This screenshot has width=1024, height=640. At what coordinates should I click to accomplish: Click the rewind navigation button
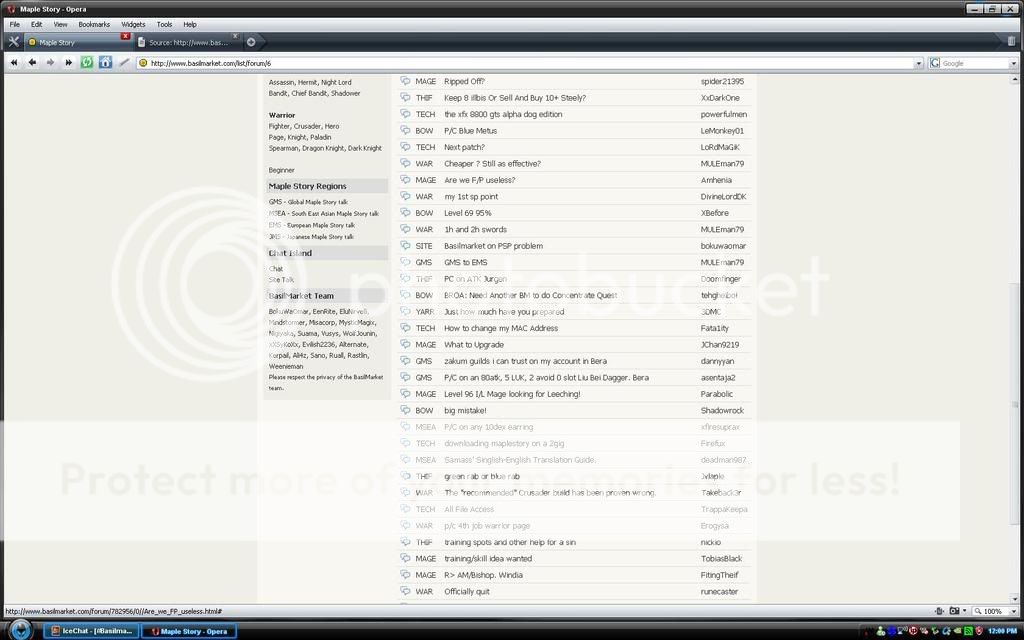pos(14,62)
